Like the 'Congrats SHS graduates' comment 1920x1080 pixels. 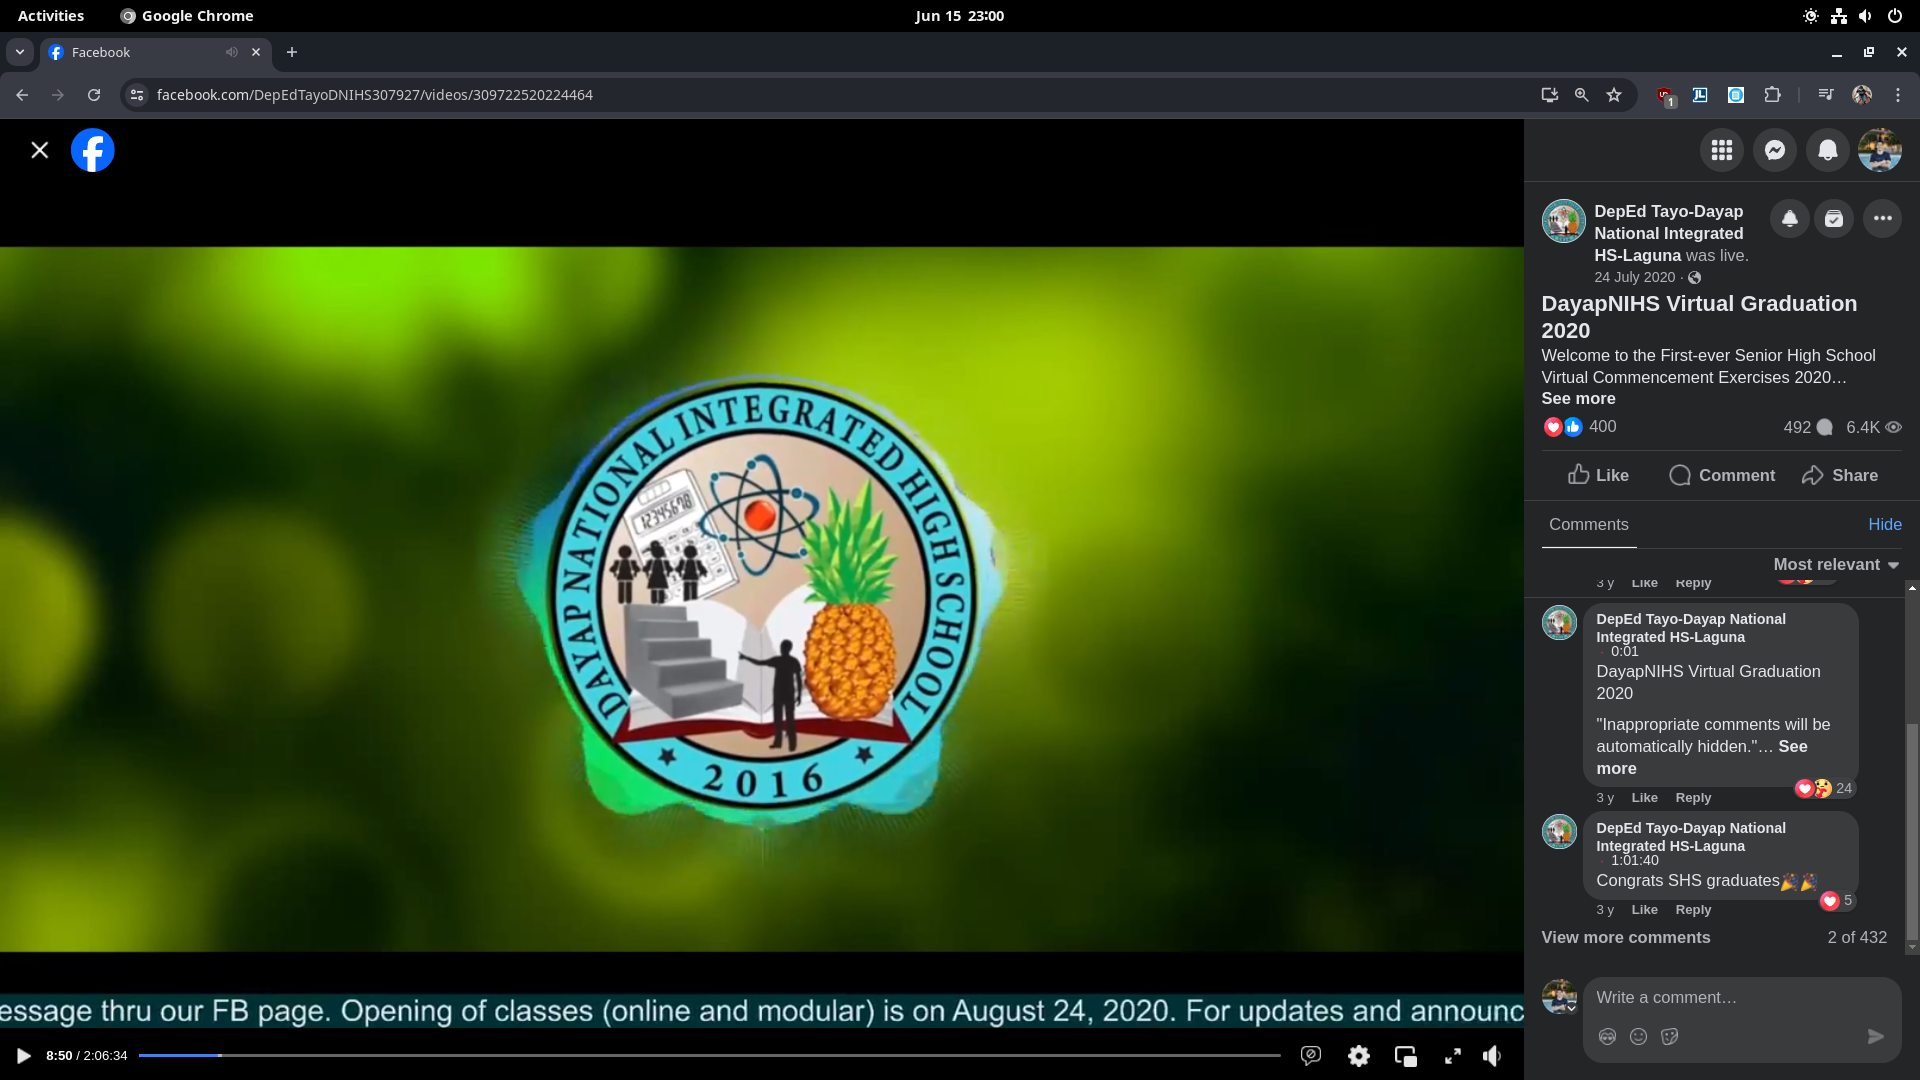(x=1644, y=910)
